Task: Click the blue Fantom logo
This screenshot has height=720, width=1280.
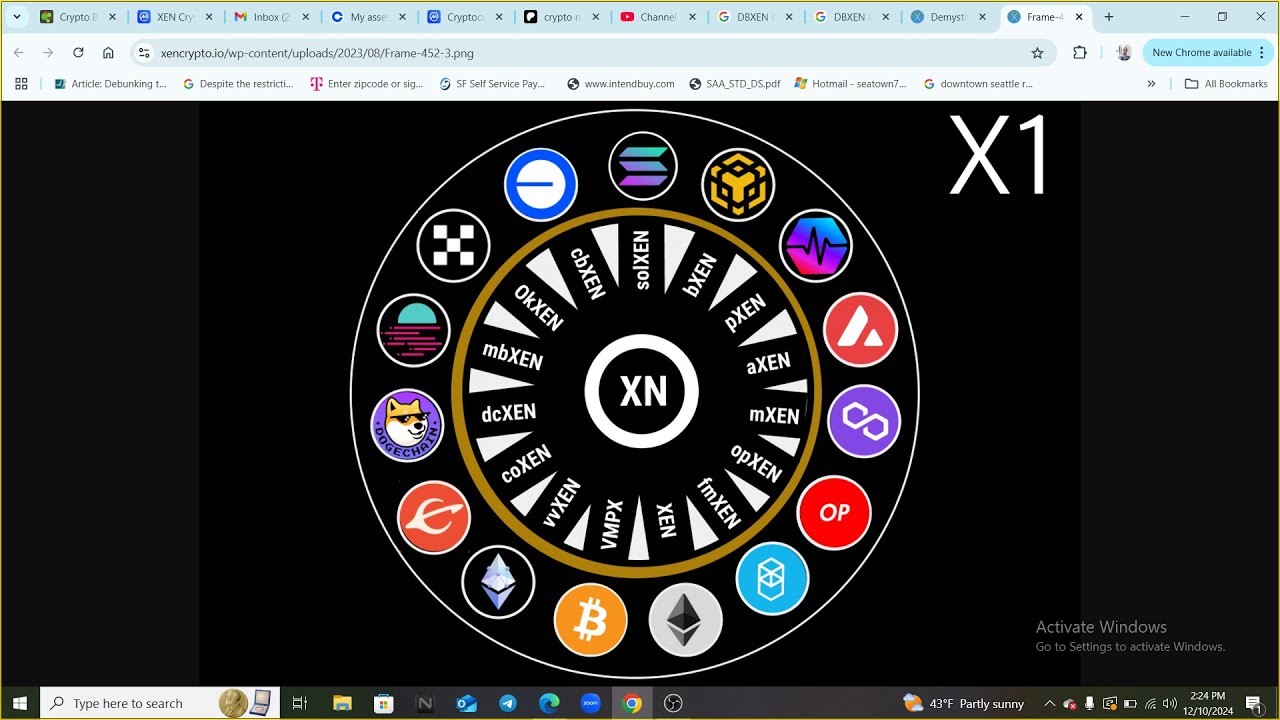Action: point(772,578)
